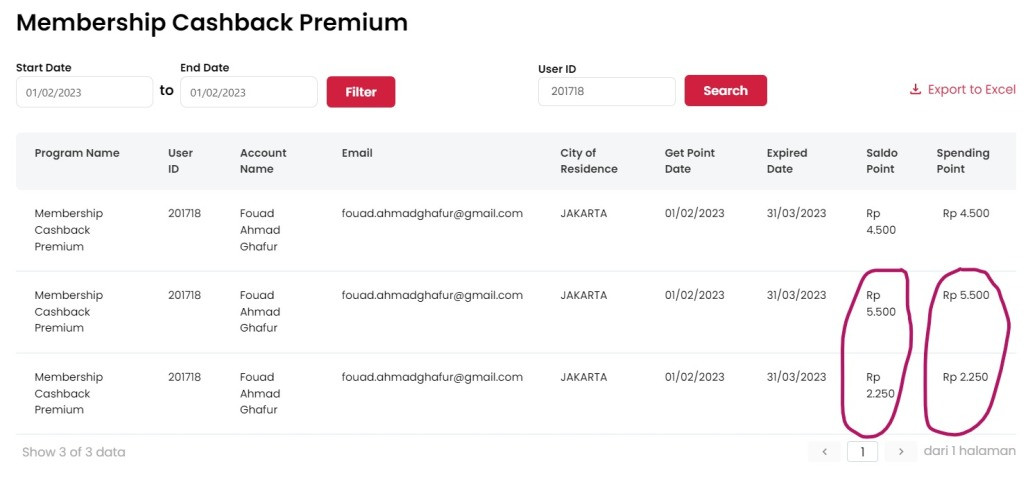Viewport: 1028px width, 480px height.
Task: Click the Saldo Point column header
Action: point(882,161)
